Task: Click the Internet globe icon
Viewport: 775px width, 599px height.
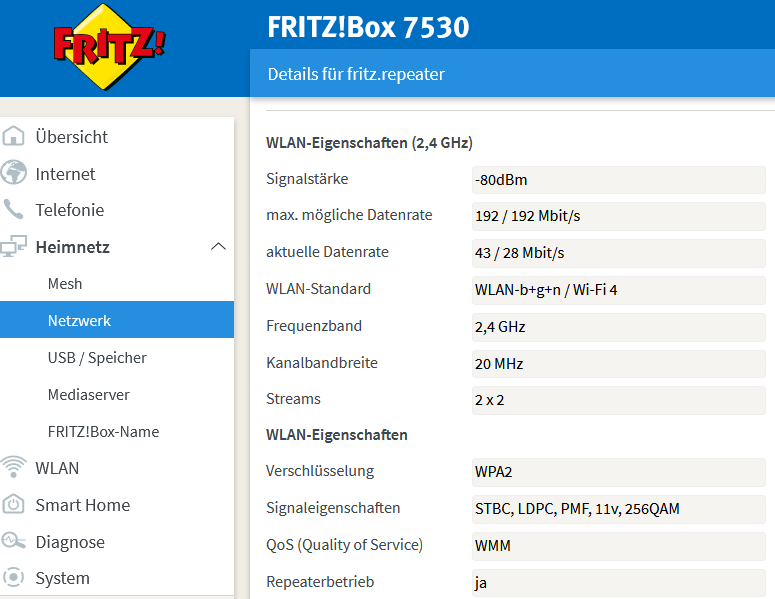Action: coord(13,172)
